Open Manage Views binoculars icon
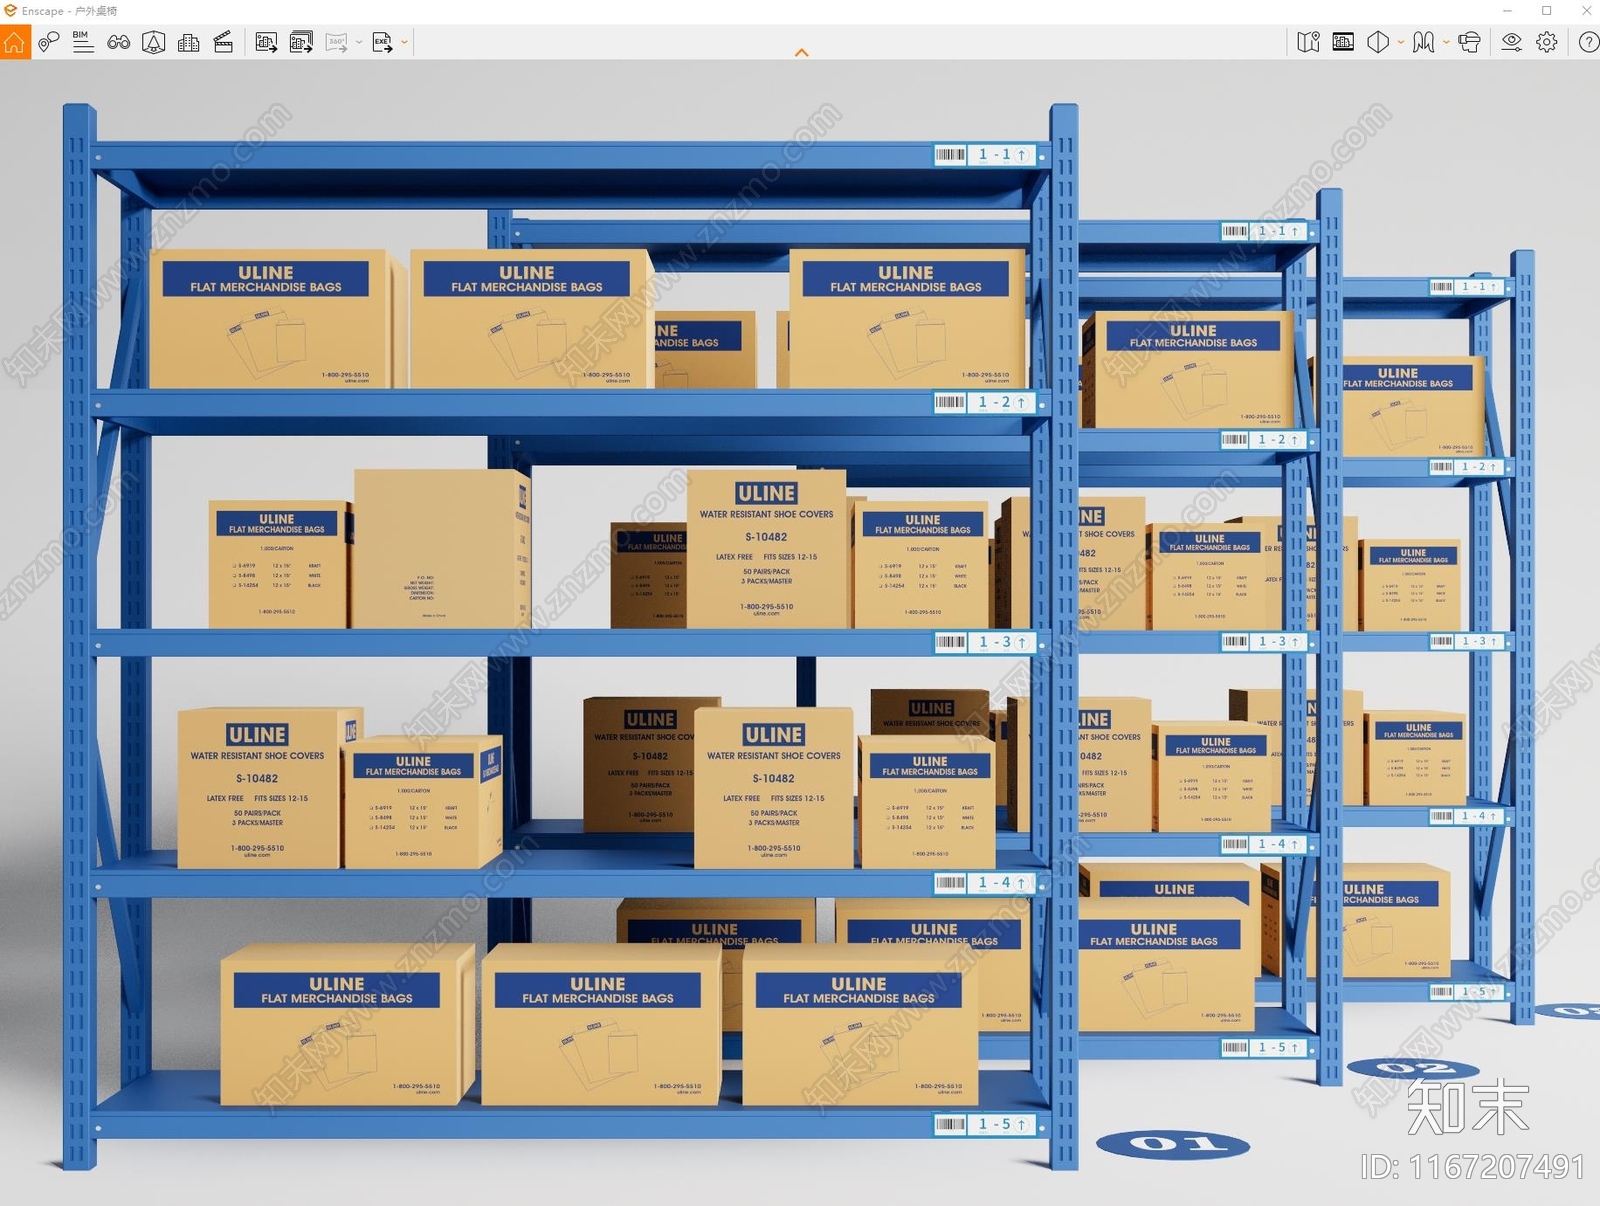The height and width of the screenshot is (1206, 1600). click(x=118, y=42)
